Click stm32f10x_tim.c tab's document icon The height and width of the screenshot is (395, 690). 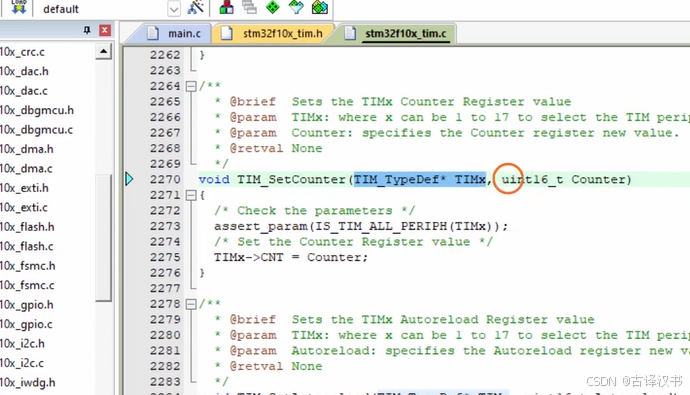tap(350, 33)
